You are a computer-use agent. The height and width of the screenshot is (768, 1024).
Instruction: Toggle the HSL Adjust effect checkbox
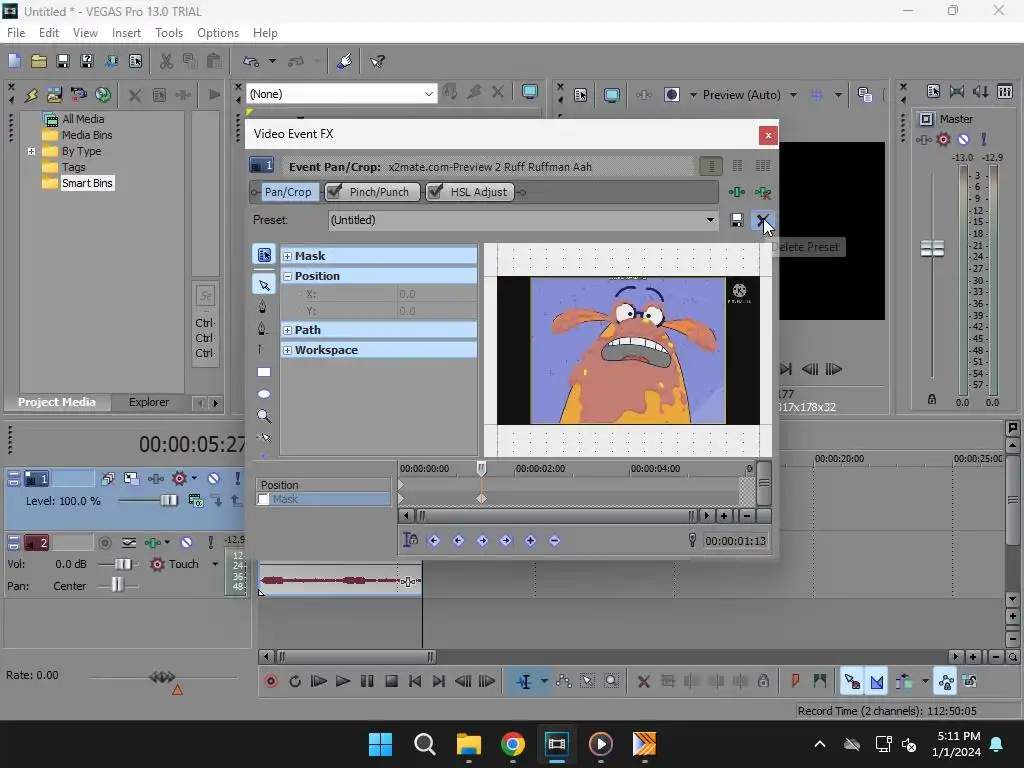(x=436, y=192)
